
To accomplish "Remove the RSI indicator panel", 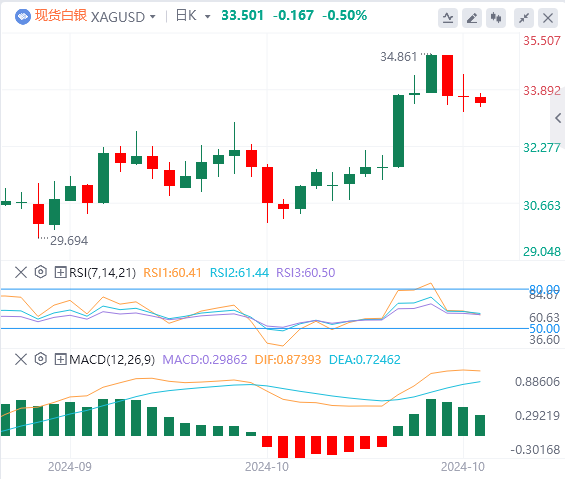I will (21, 272).
